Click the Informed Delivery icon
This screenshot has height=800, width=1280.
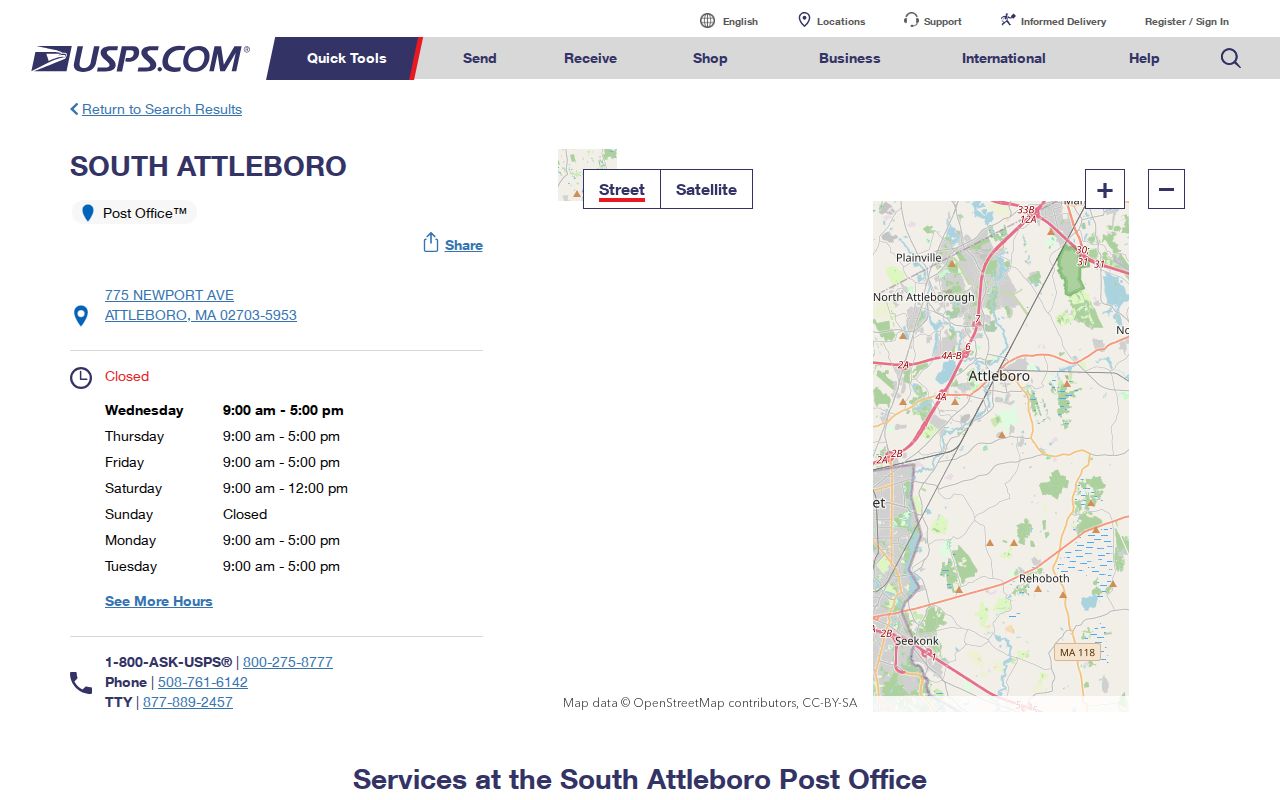[x=1008, y=20]
